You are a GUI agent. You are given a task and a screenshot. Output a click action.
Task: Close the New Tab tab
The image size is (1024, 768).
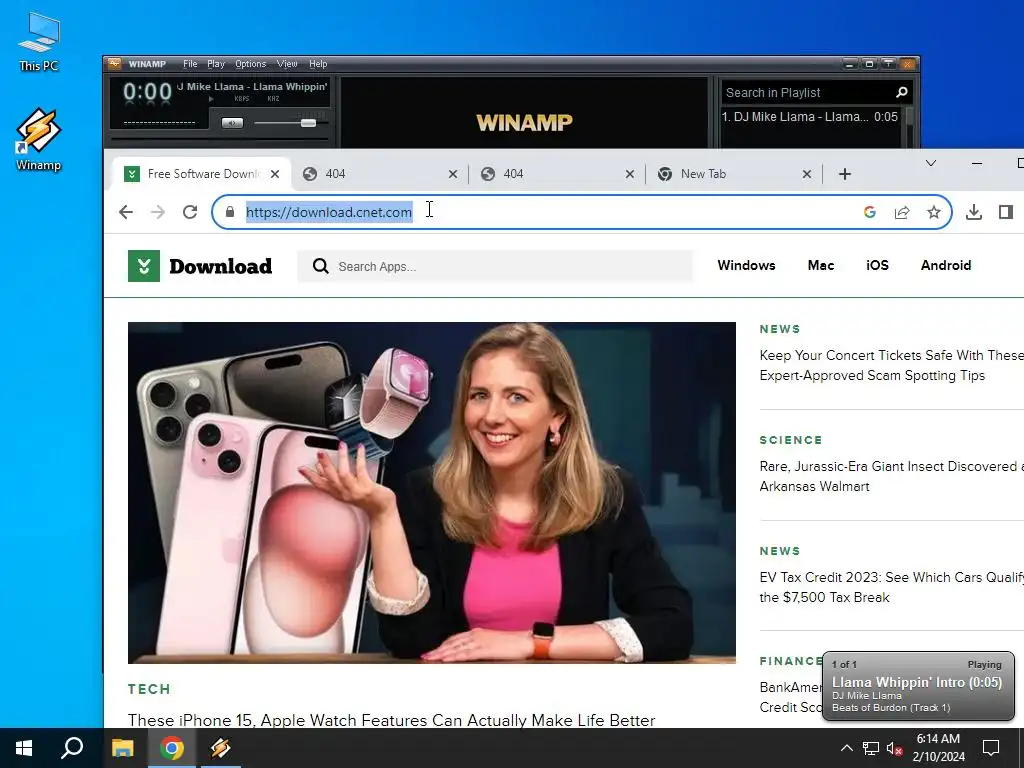(807, 174)
